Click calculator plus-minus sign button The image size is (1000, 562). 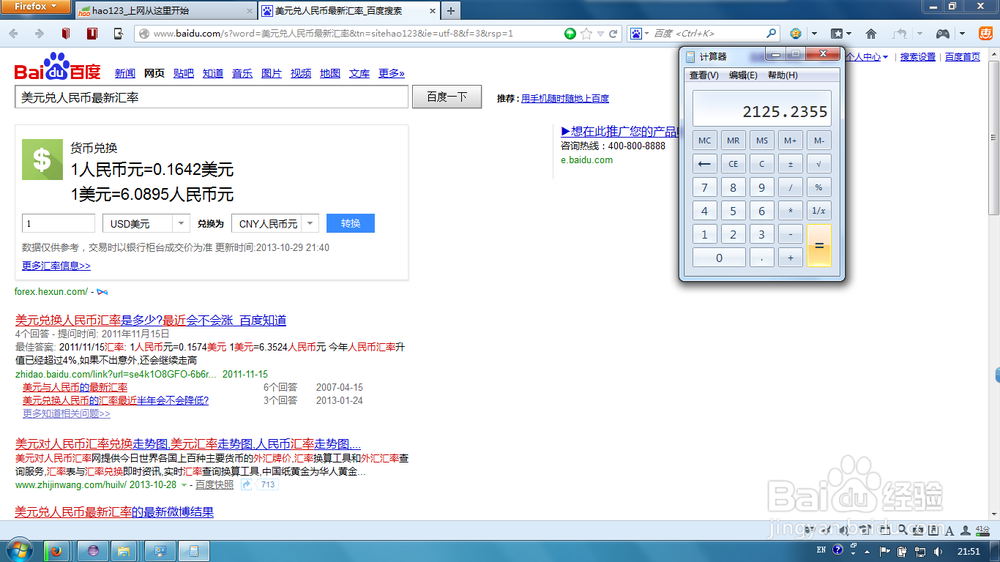(790, 164)
